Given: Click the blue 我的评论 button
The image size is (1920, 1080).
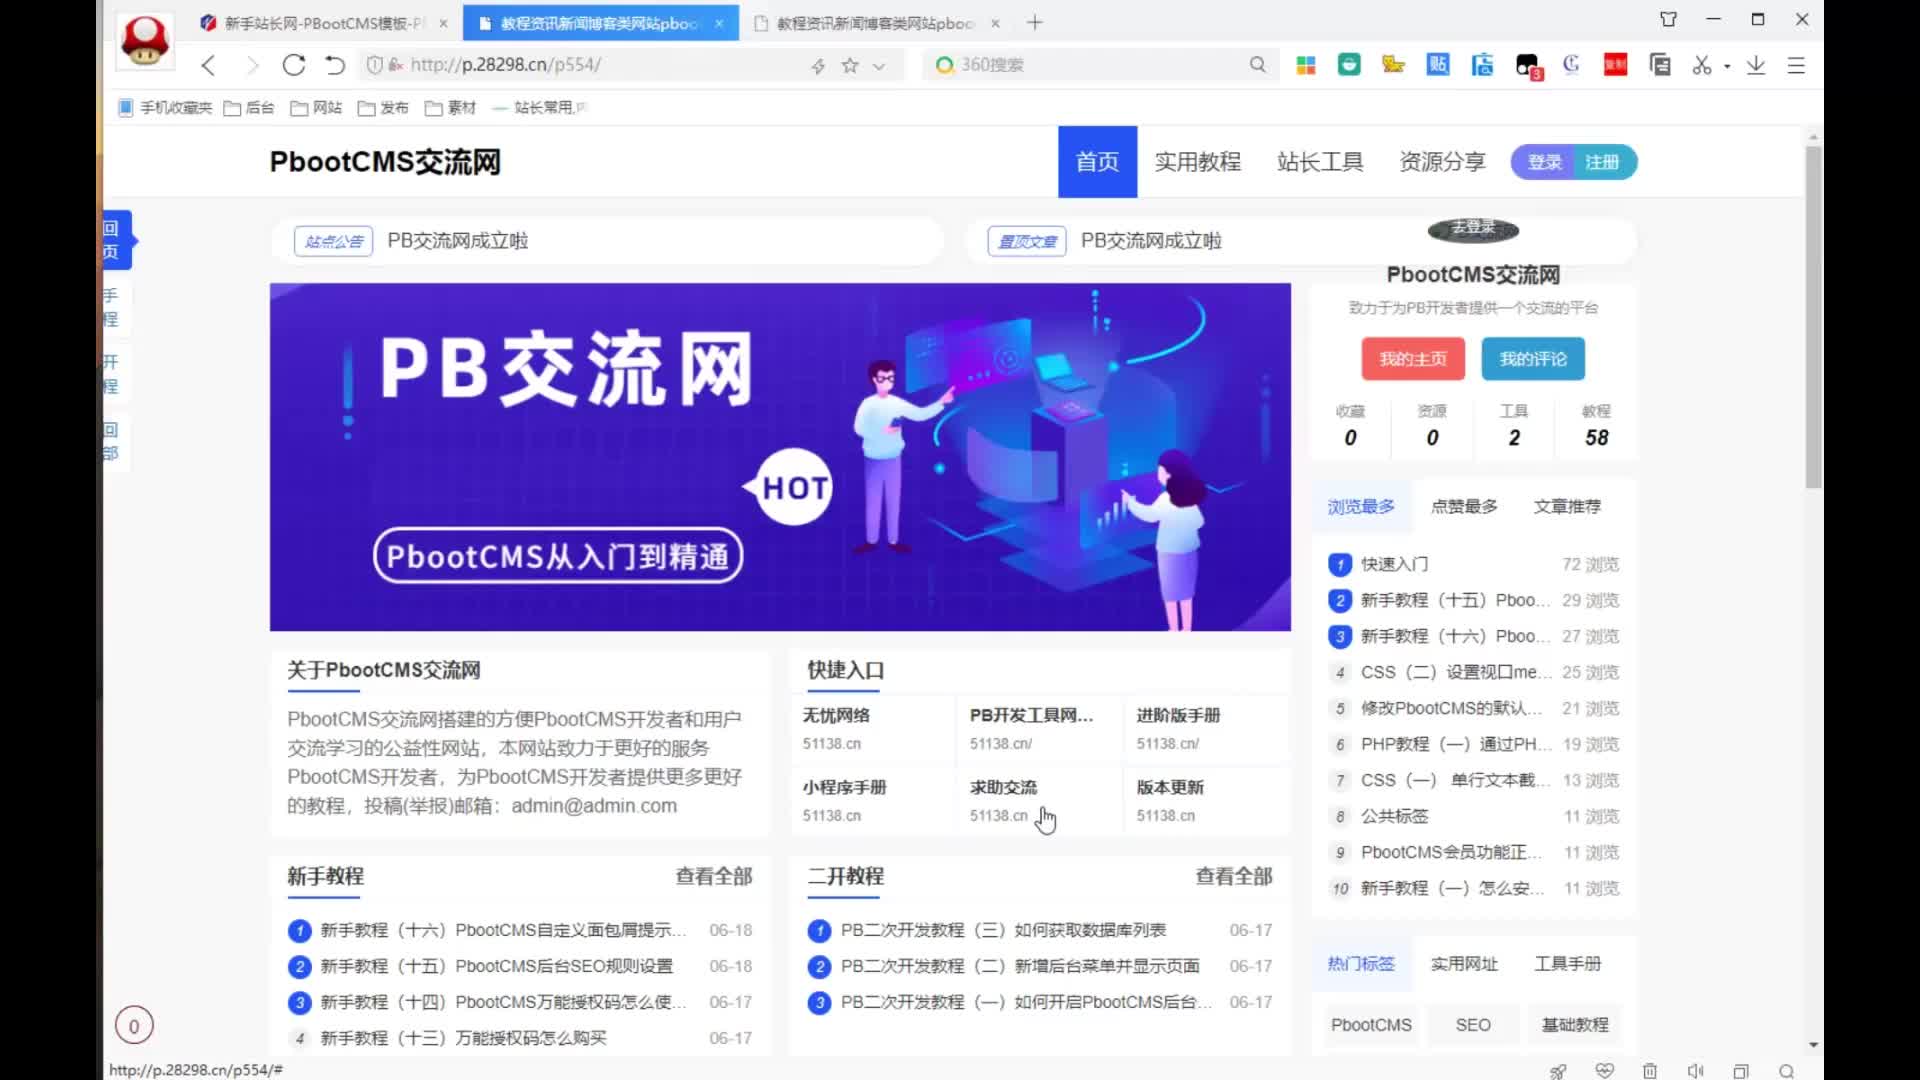Looking at the screenshot, I should point(1533,359).
